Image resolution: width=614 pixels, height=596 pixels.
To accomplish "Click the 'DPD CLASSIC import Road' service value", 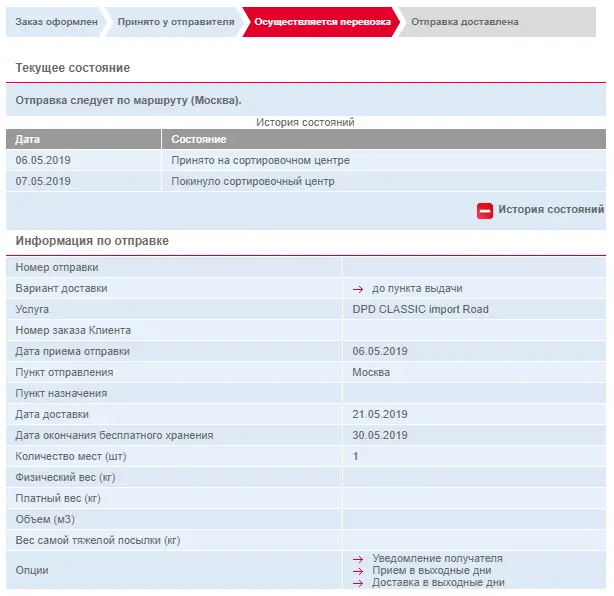I will click(420, 309).
